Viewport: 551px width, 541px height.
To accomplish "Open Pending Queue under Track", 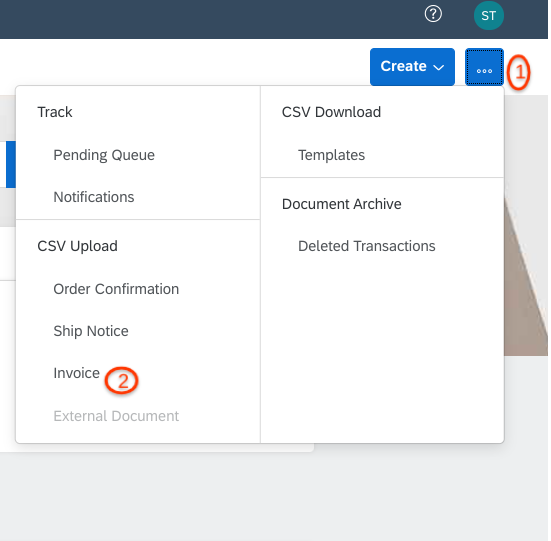I will [x=104, y=155].
